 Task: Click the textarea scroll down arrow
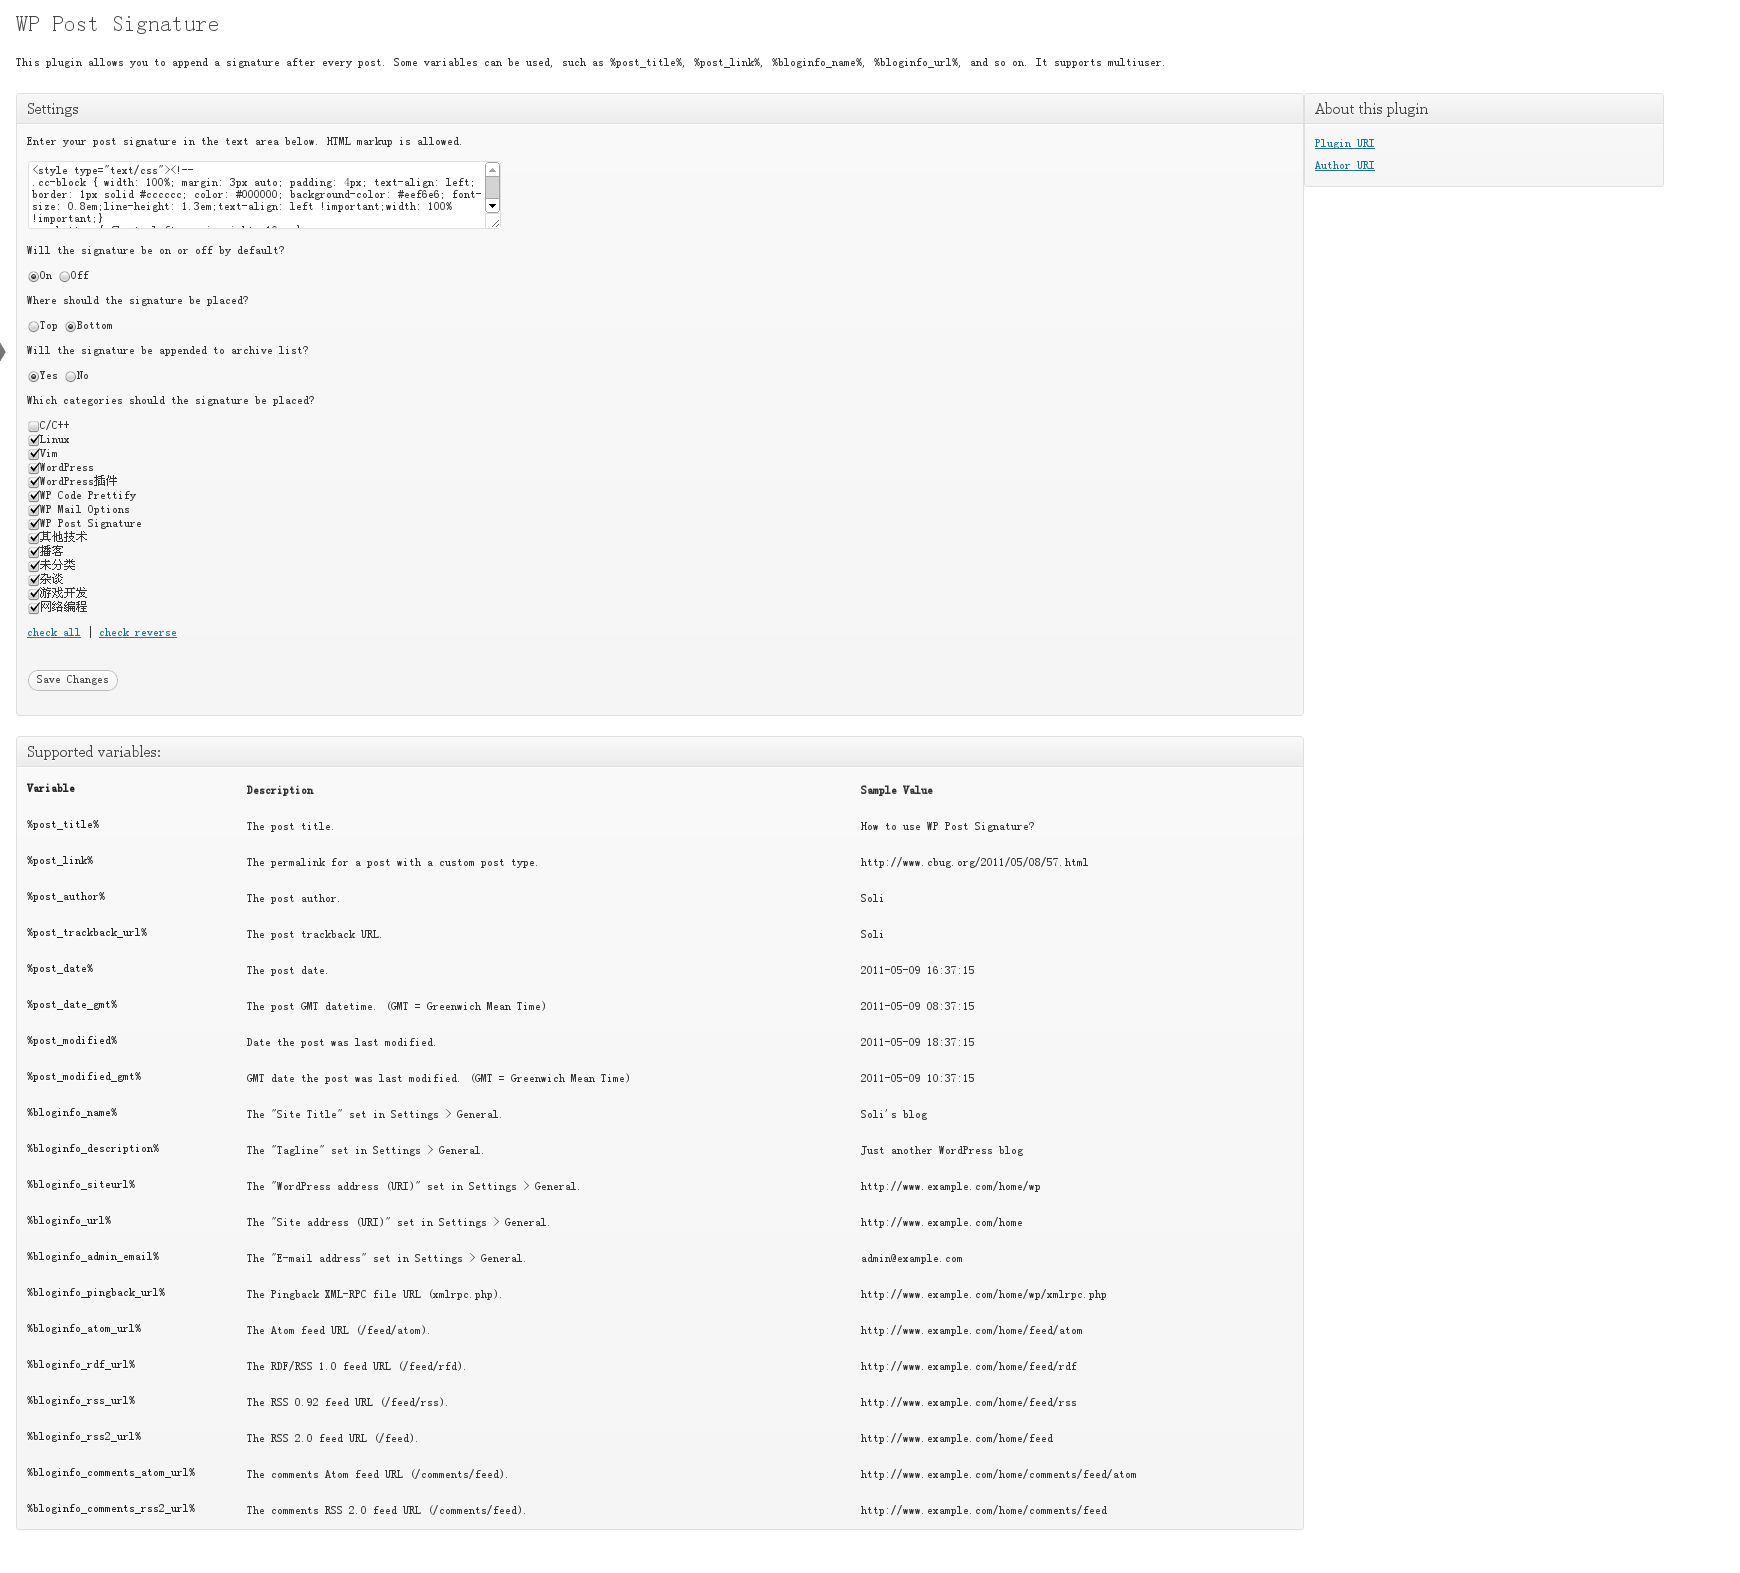[492, 206]
